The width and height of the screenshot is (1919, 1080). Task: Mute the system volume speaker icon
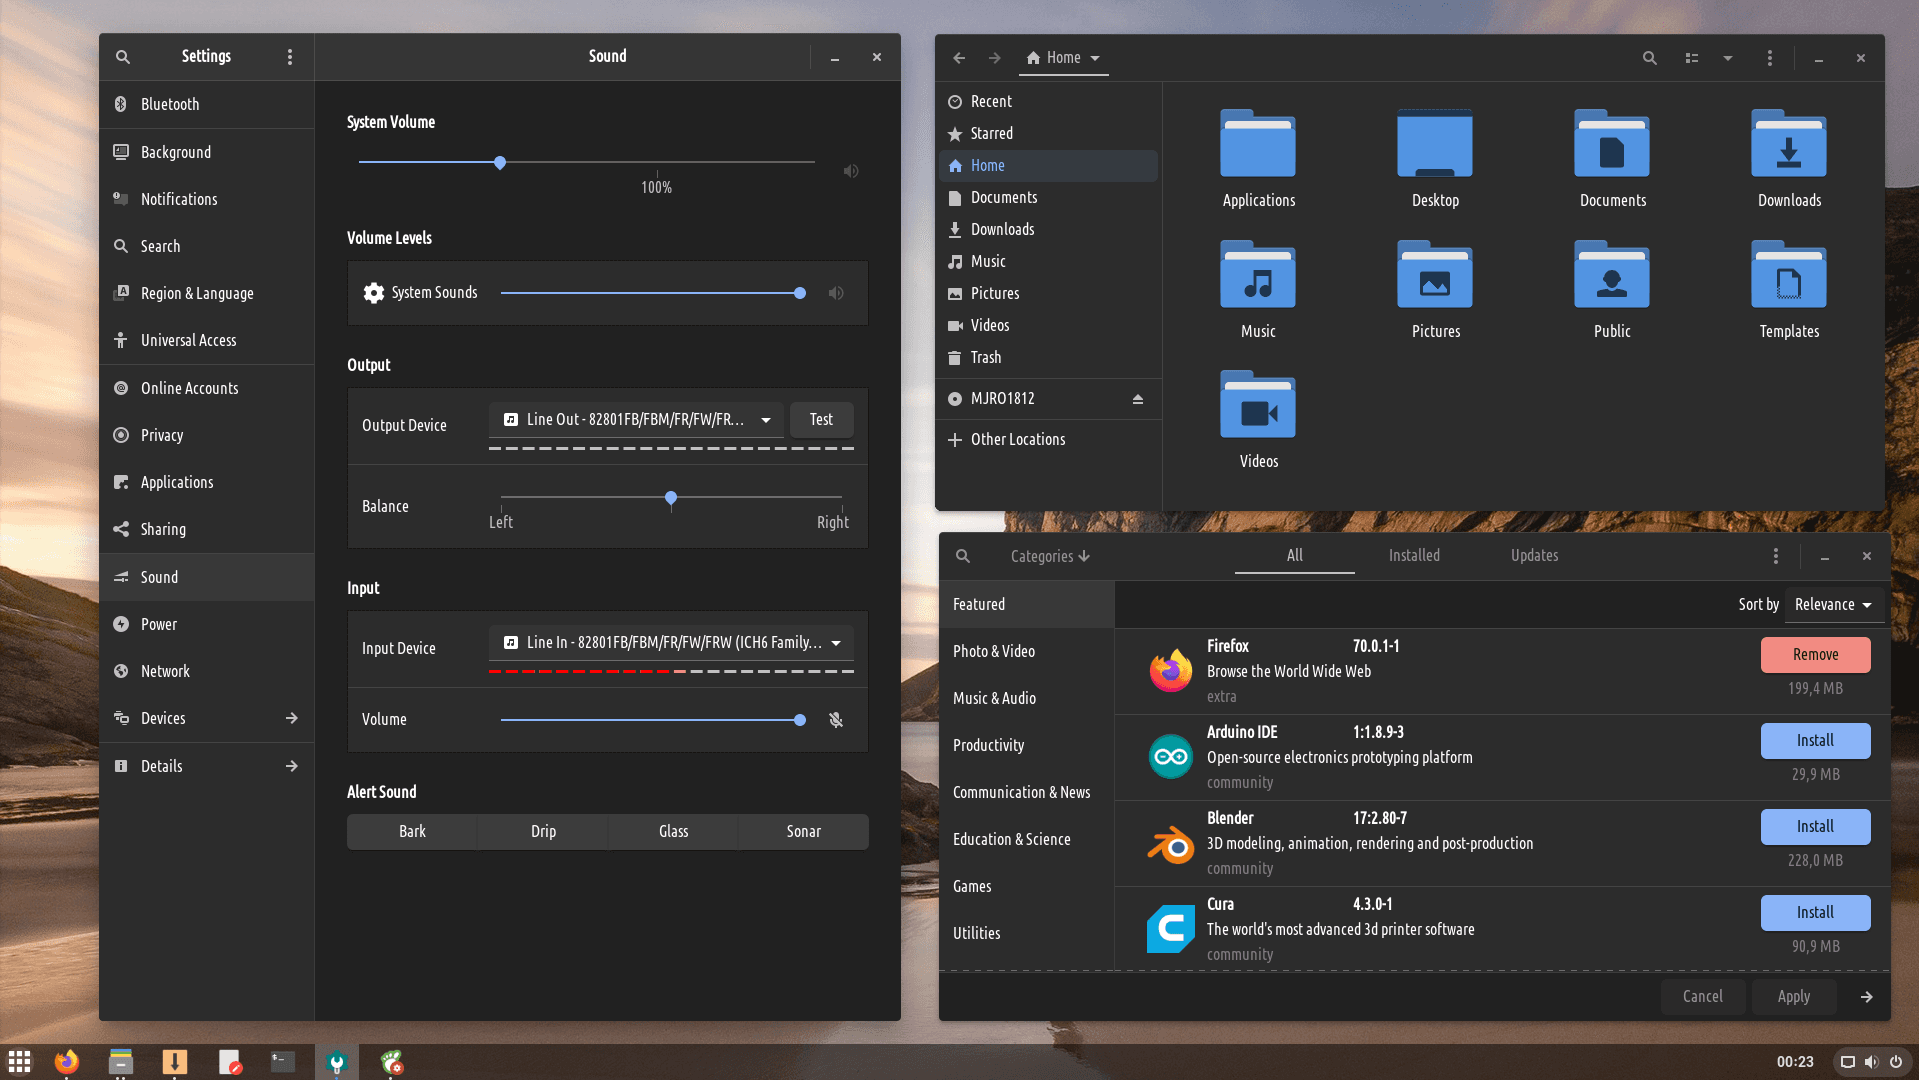(x=850, y=171)
